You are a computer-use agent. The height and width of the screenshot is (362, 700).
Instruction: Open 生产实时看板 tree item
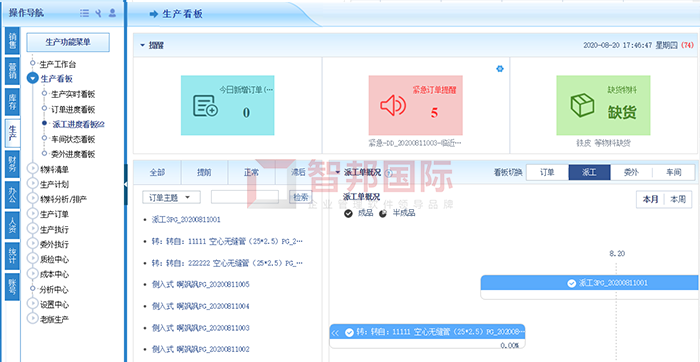pos(73,95)
